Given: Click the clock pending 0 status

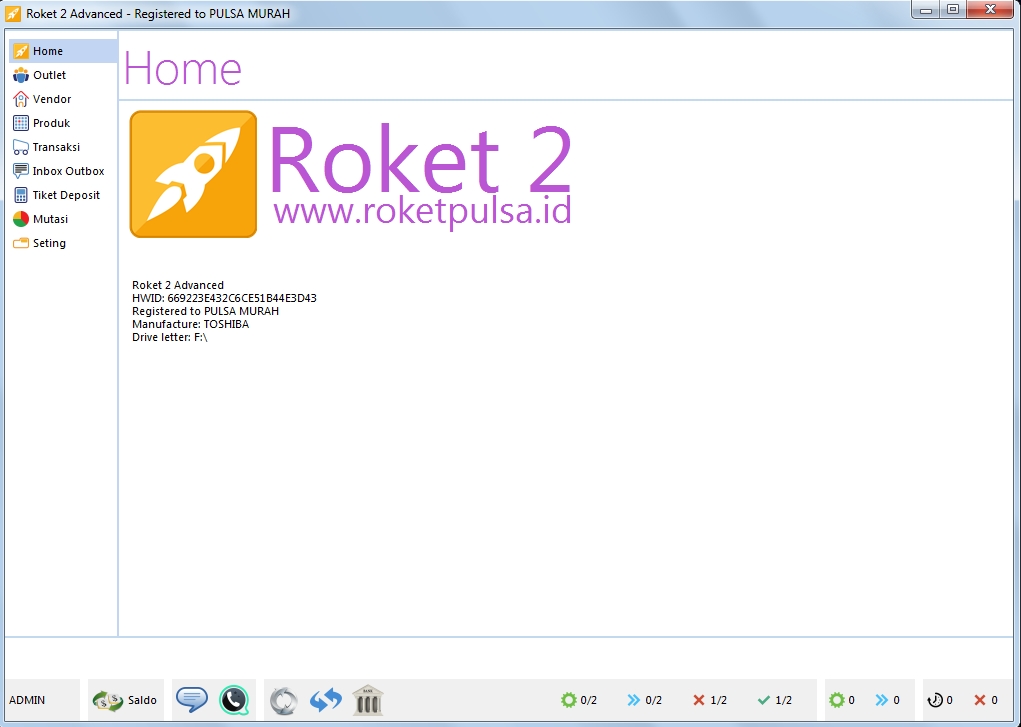Looking at the screenshot, I should (940, 700).
